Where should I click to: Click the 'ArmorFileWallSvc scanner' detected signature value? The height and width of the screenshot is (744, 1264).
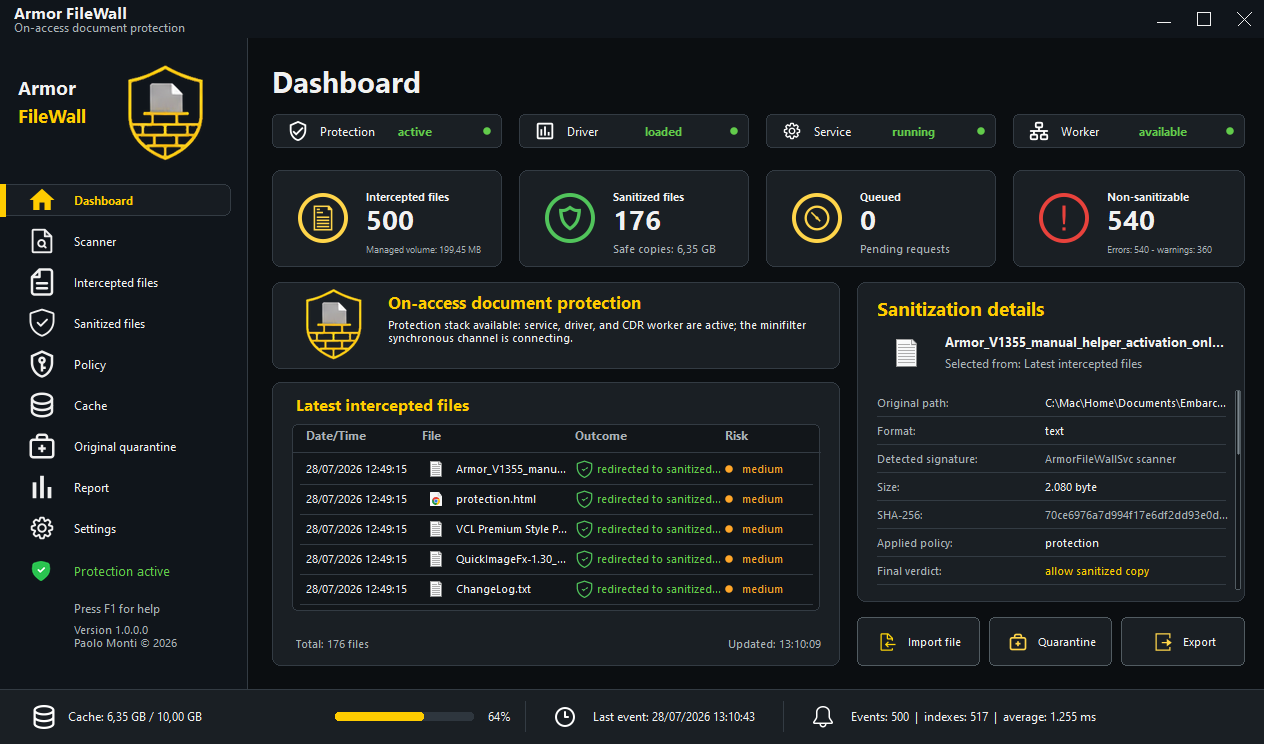click(1110, 459)
